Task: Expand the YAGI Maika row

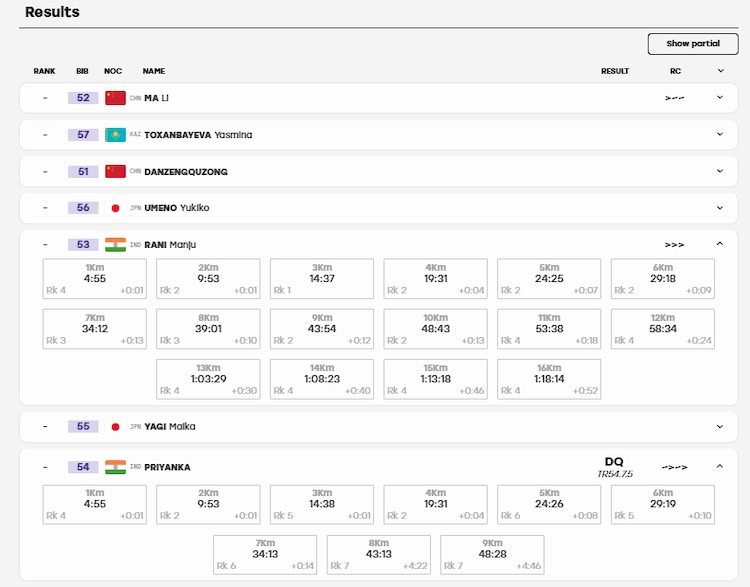Action: 720,427
